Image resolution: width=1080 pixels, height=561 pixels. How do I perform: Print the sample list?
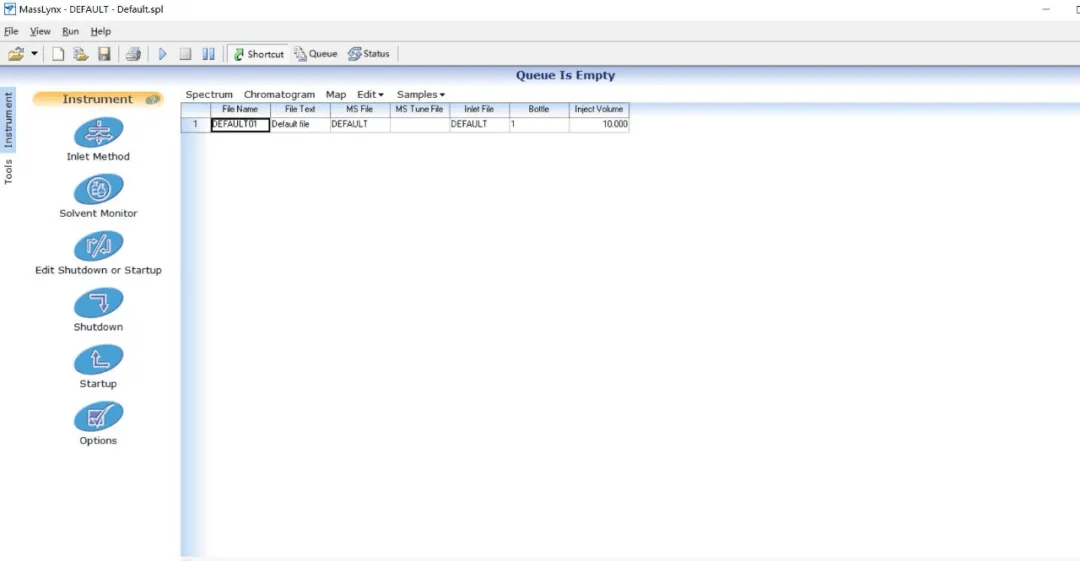point(133,54)
